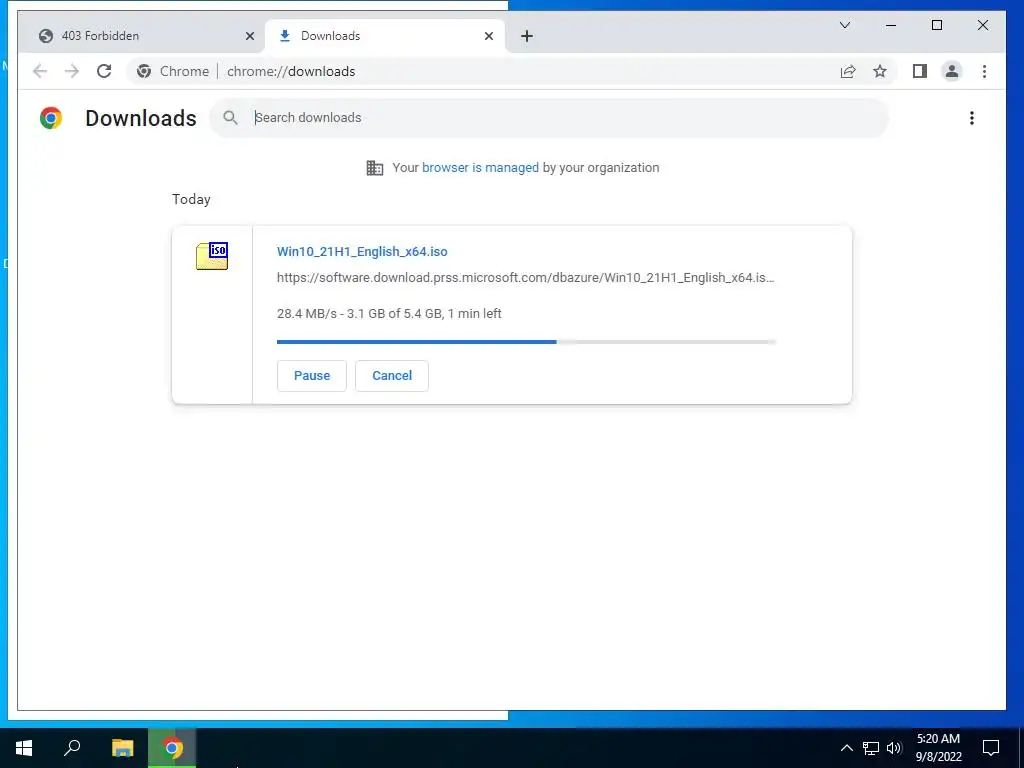1024x768 pixels.
Task: Open the Win10_21H1_English_x64.iso file link
Action: (362, 251)
